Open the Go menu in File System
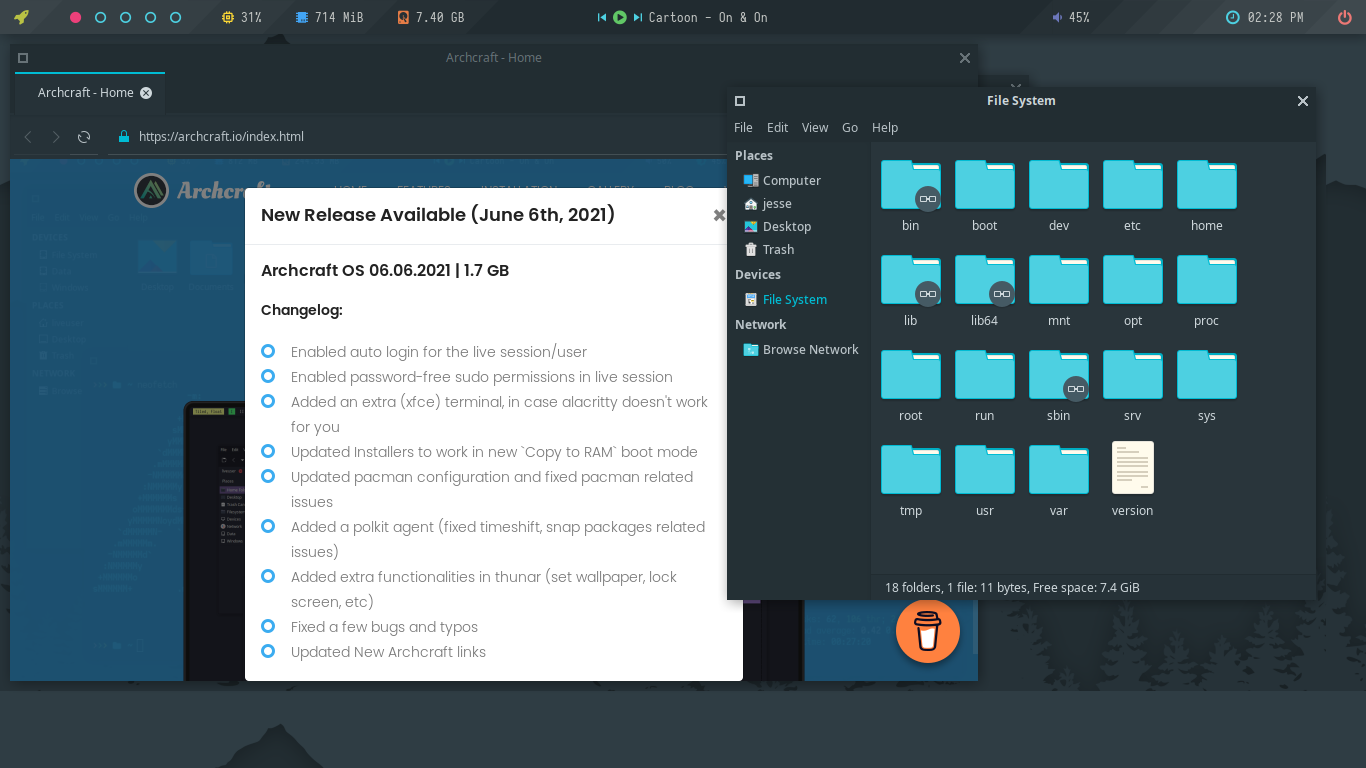This screenshot has height=768, width=1366. [x=850, y=127]
